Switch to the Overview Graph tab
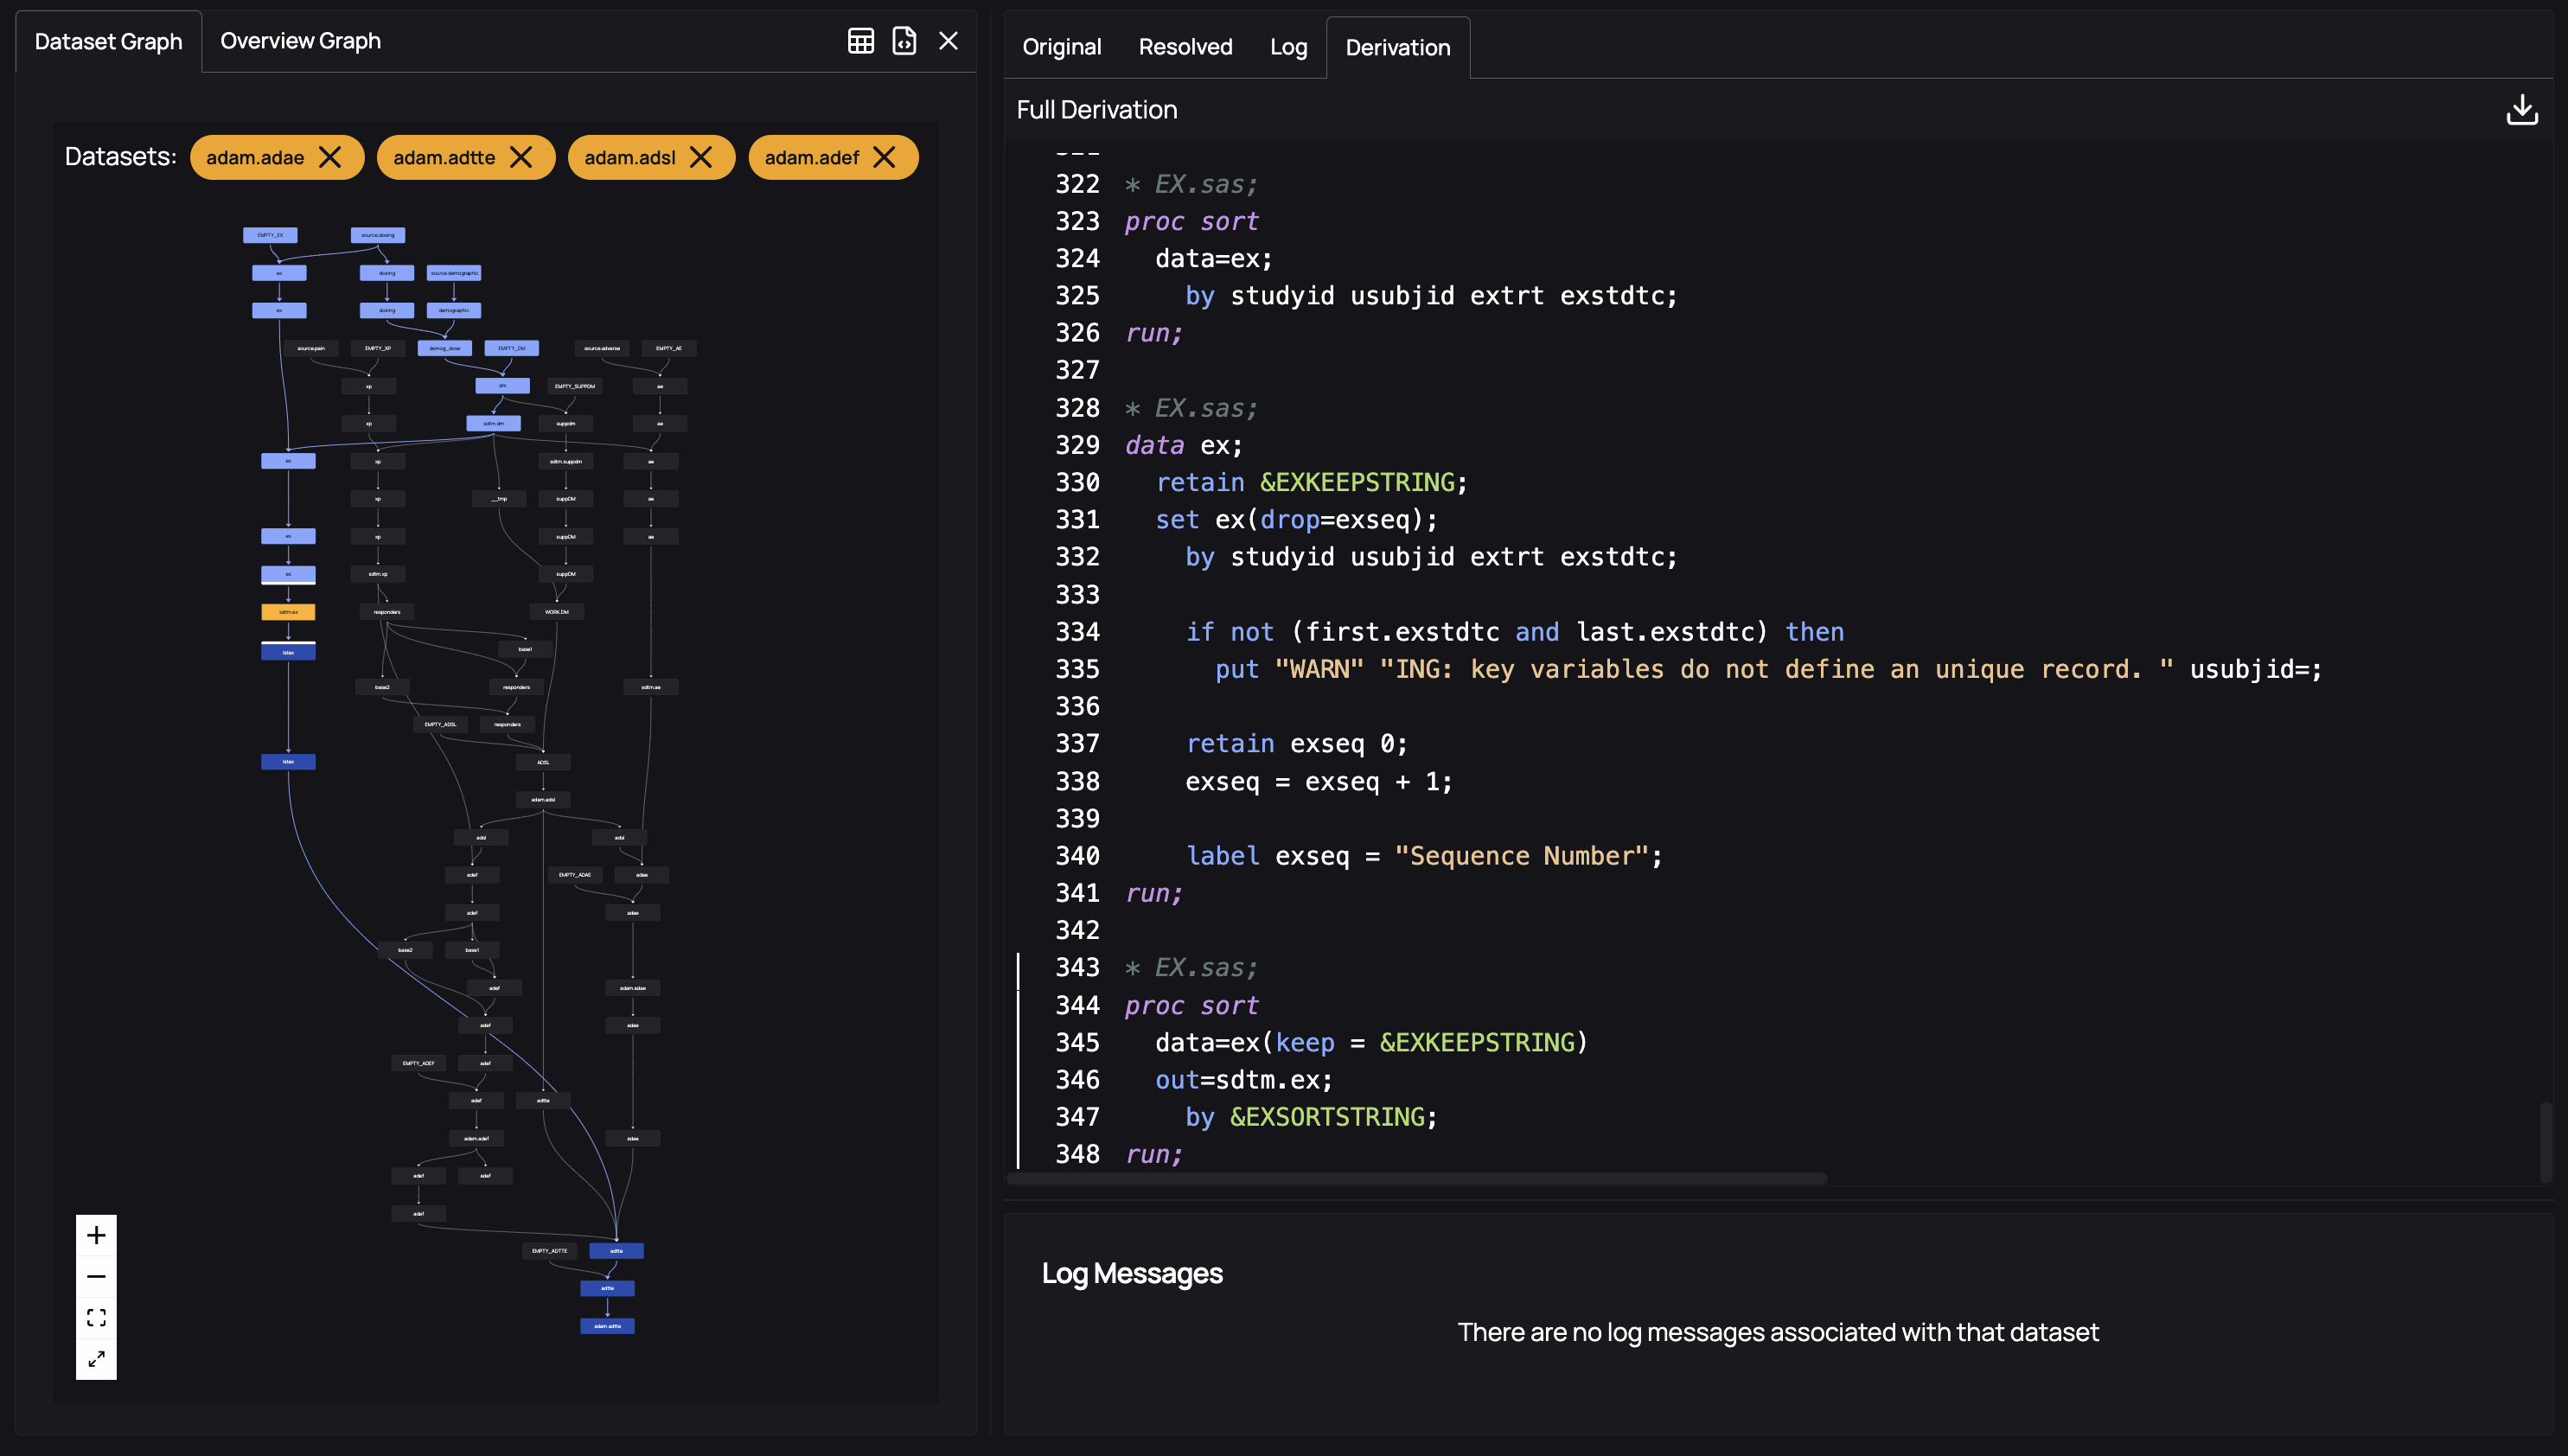The width and height of the screenshot is (2568, 1456). [300, 41]
